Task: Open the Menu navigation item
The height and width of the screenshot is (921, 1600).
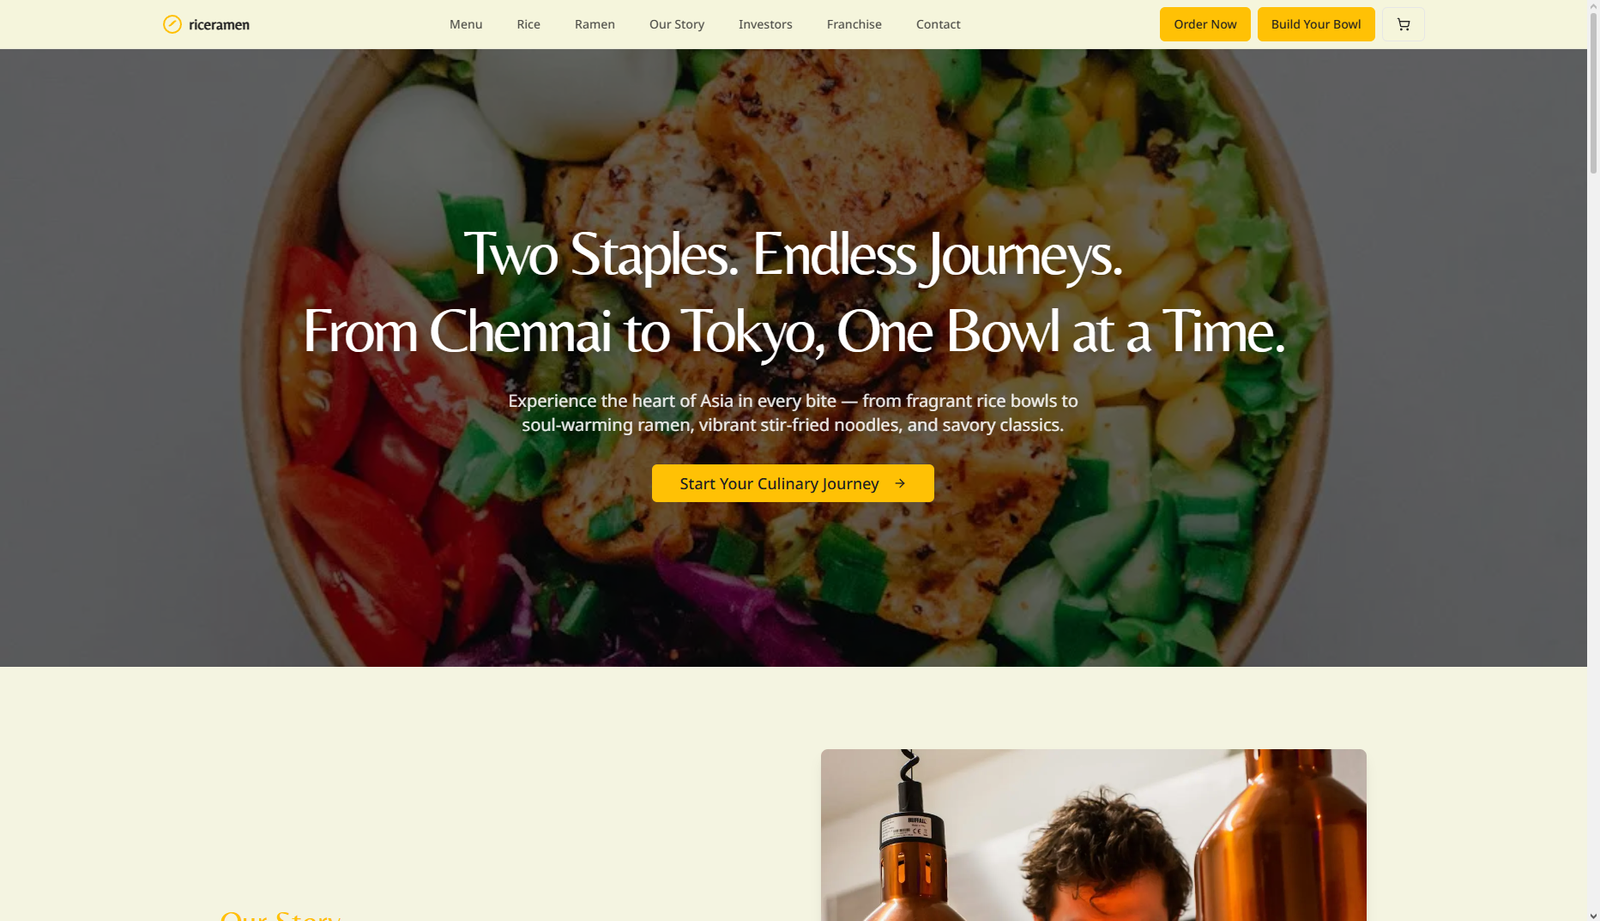Action: pyautogui.click(x=466, y=24)
